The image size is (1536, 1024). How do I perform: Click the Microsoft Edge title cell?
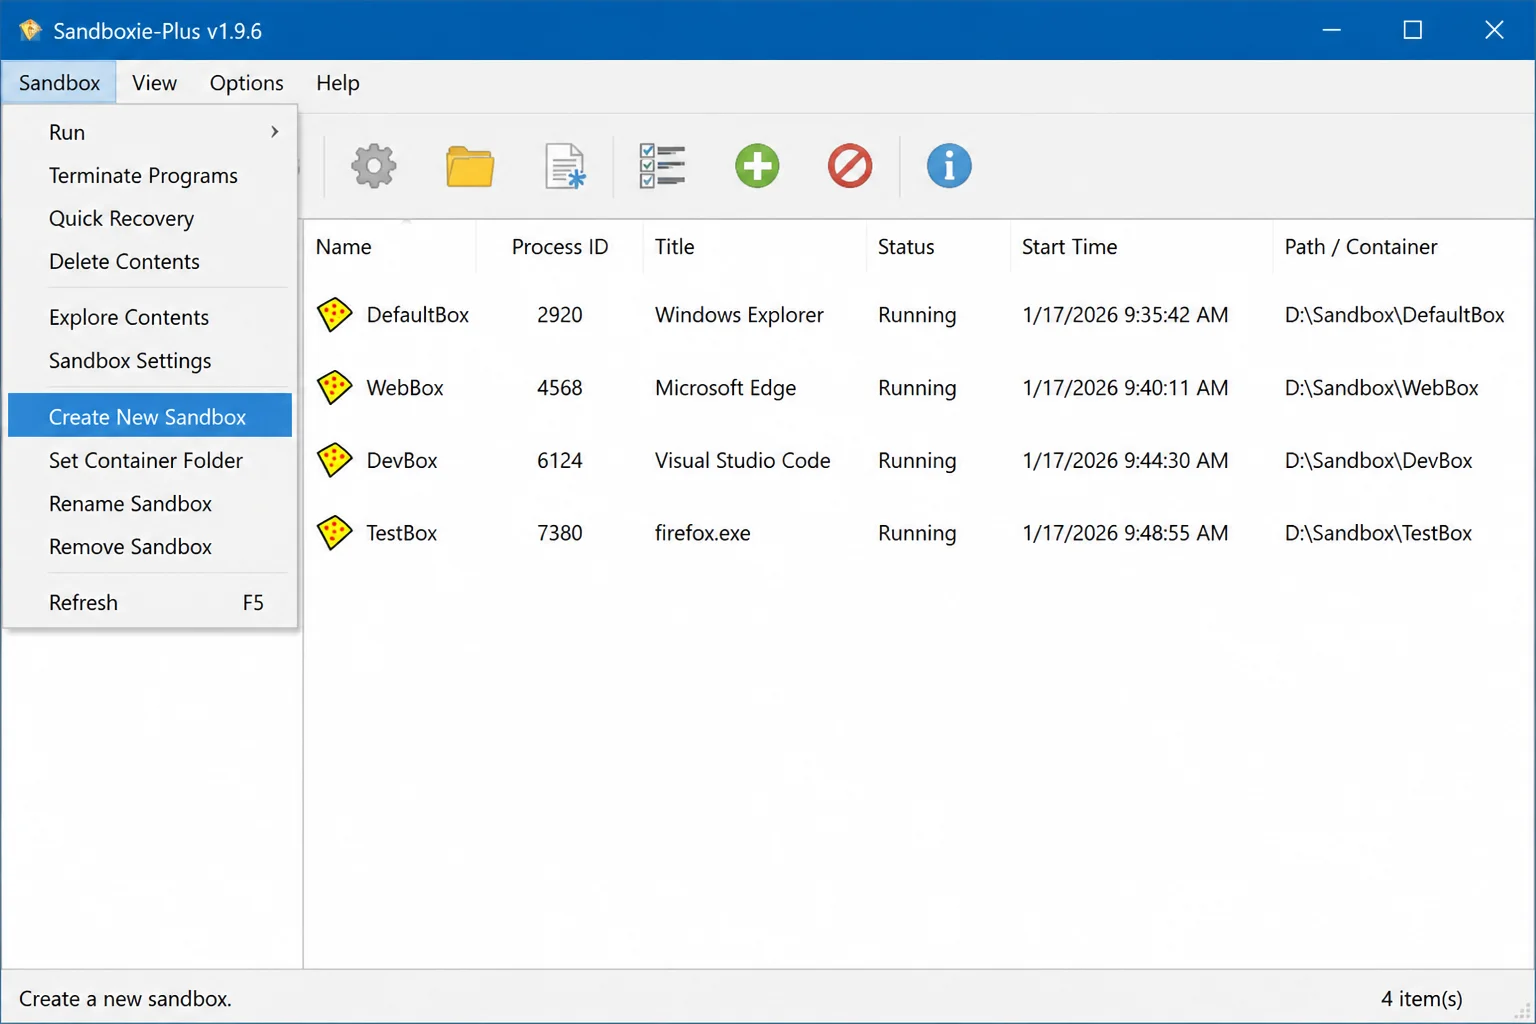pyautogui.click(x=725, y=388)
